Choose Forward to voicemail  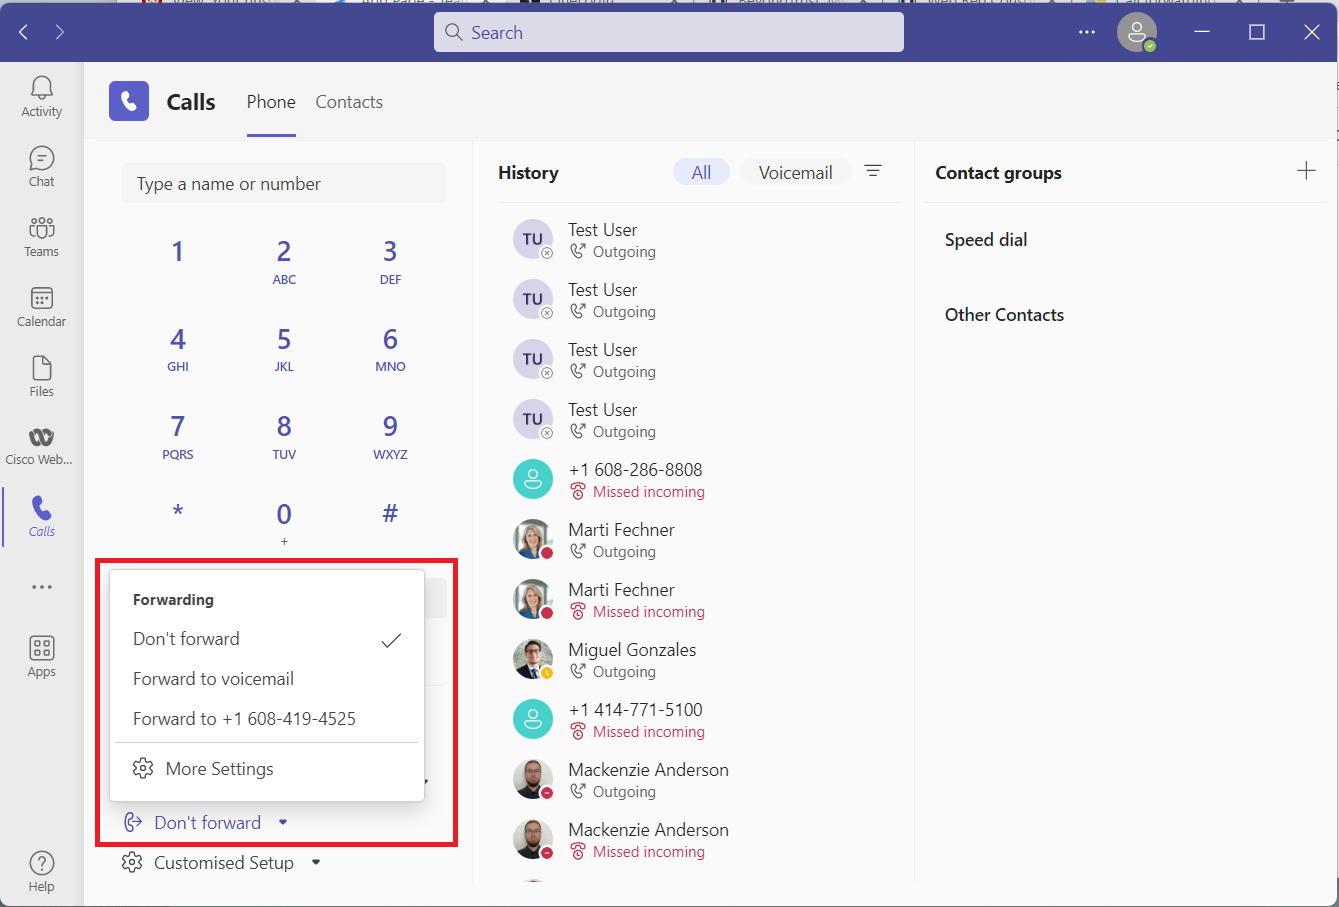click(x=213, y=679)
